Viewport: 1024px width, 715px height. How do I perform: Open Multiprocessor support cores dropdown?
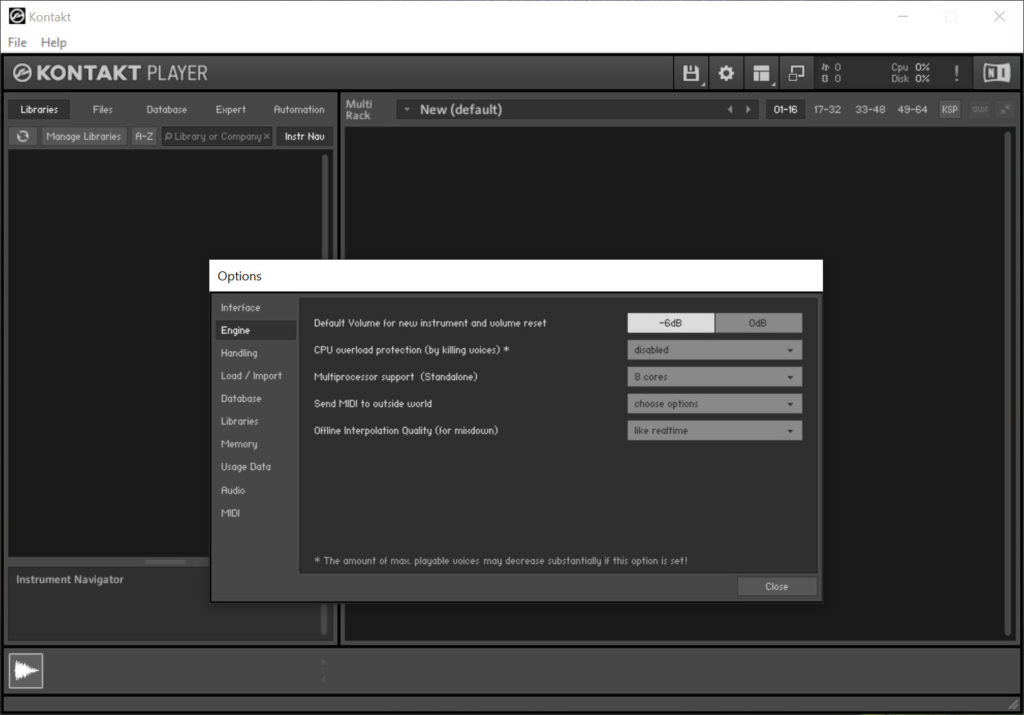coord(714,377)
